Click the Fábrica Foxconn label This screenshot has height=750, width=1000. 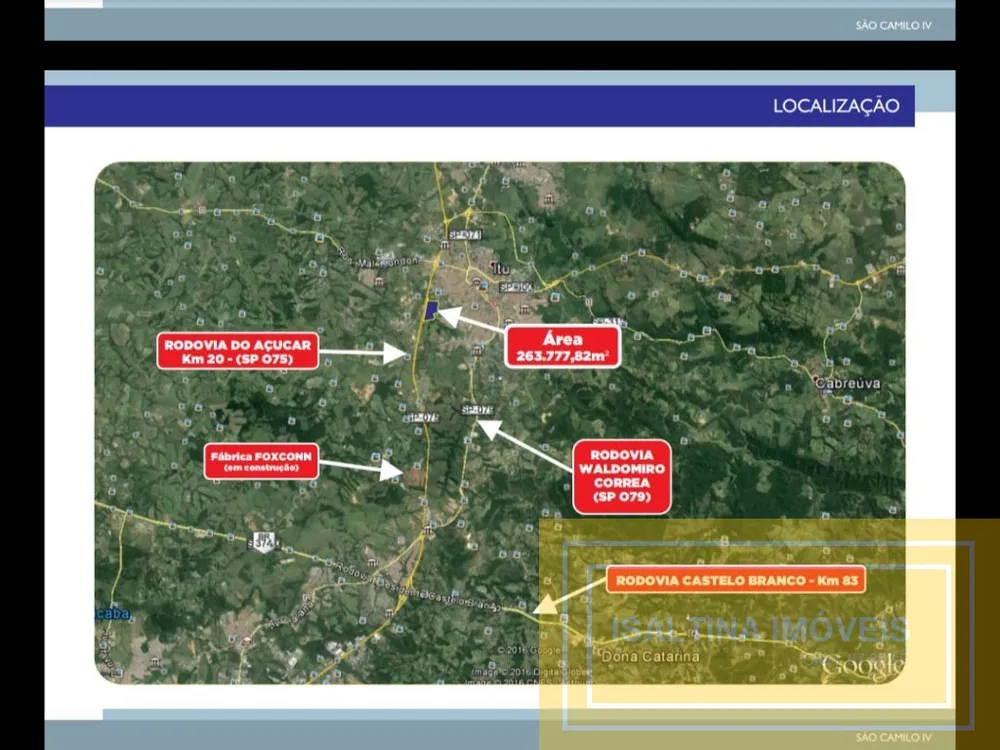pos(261,461)
